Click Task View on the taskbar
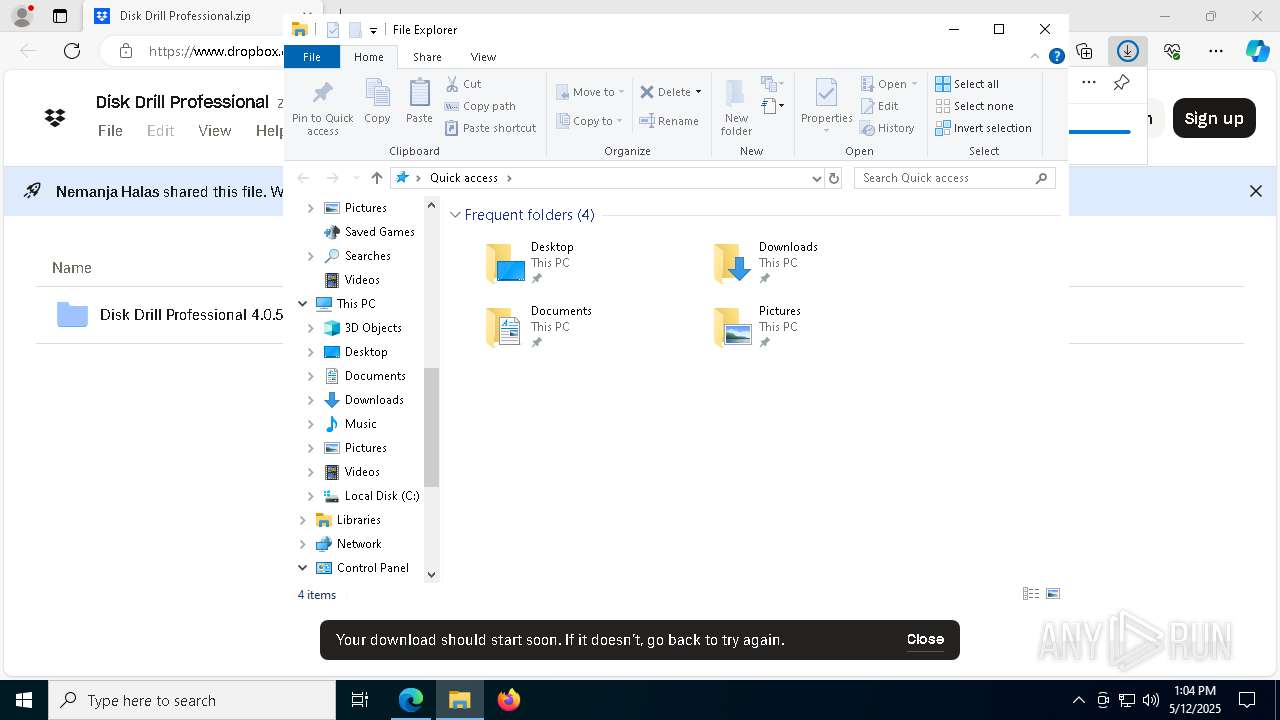 point(360,700)
